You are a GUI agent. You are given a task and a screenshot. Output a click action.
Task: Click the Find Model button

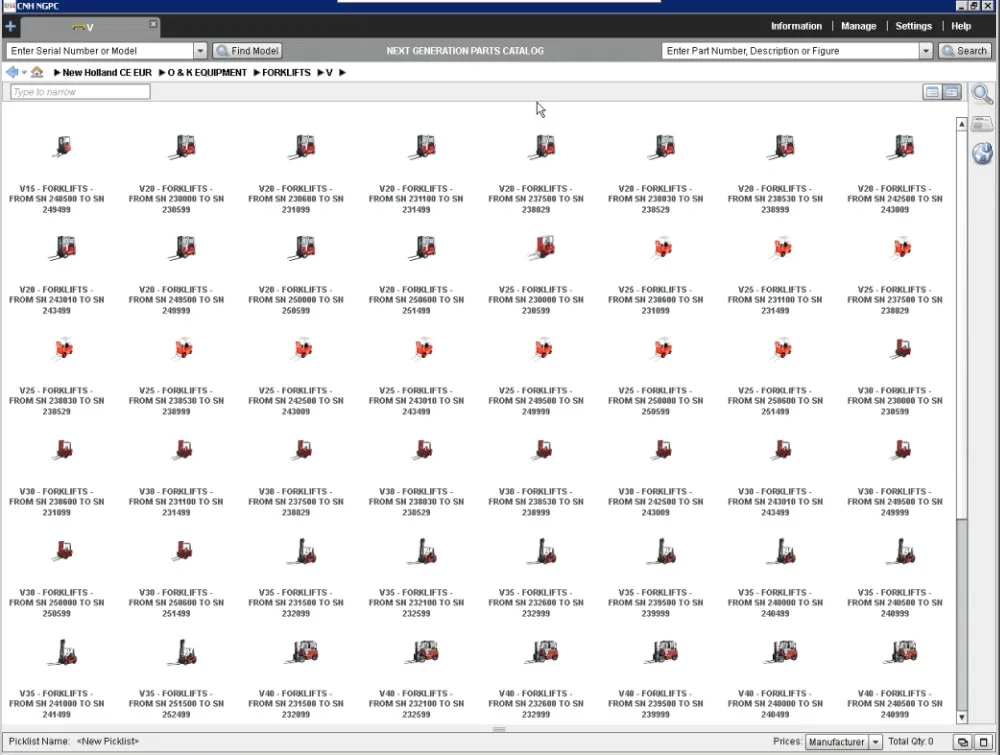[247, 50]
